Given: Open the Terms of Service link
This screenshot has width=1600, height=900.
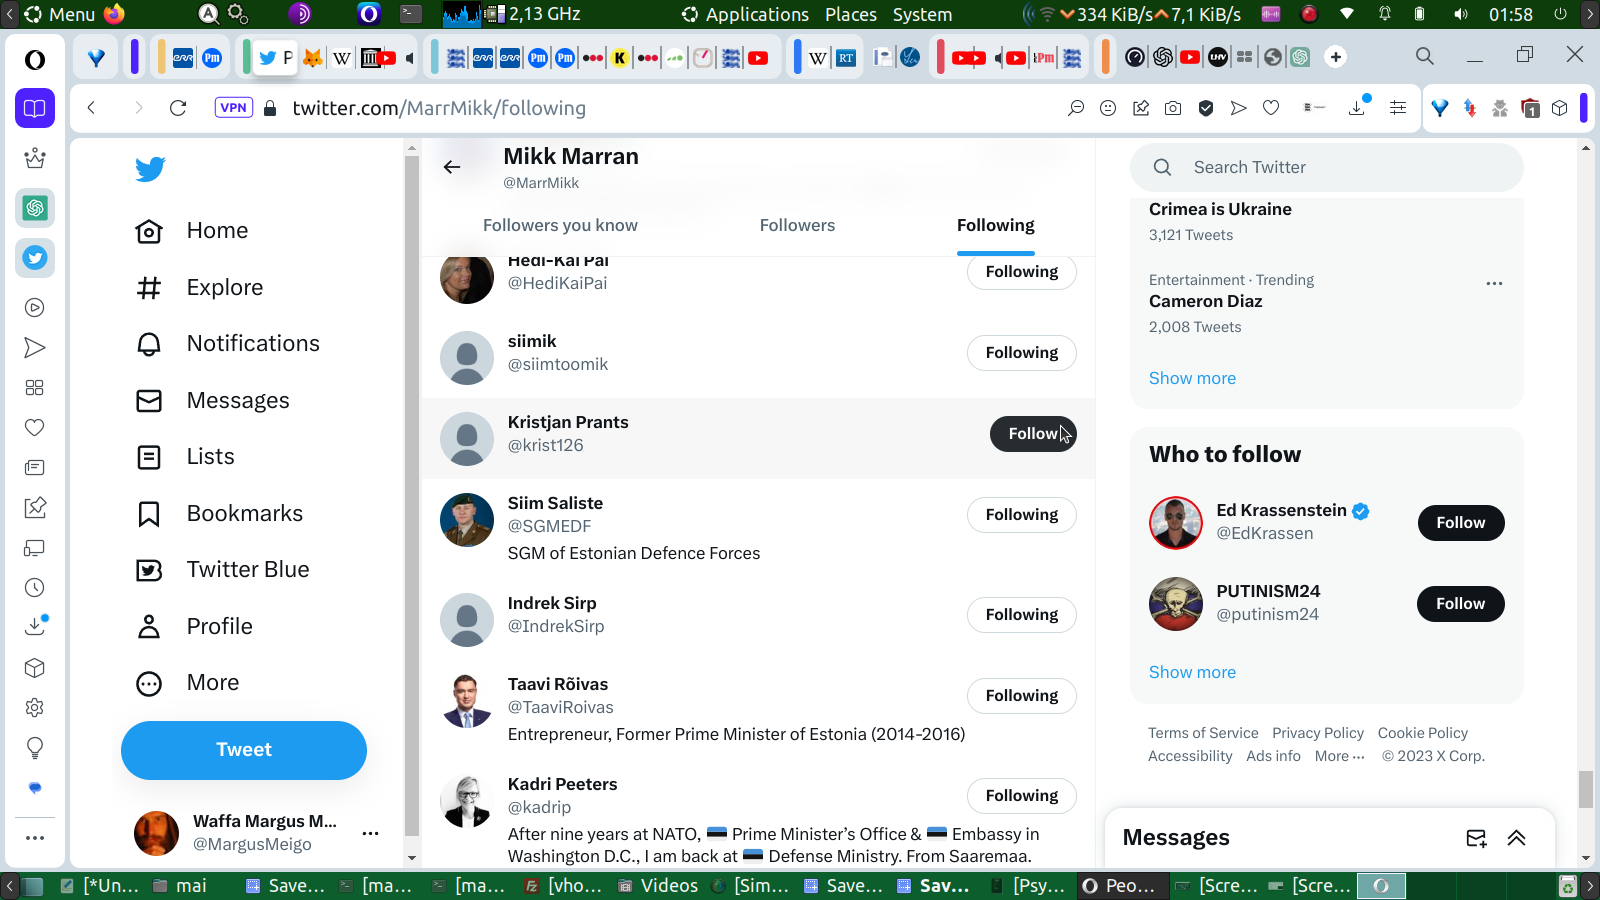Looking at the screenshot, I should click(x=1203, y=733).
